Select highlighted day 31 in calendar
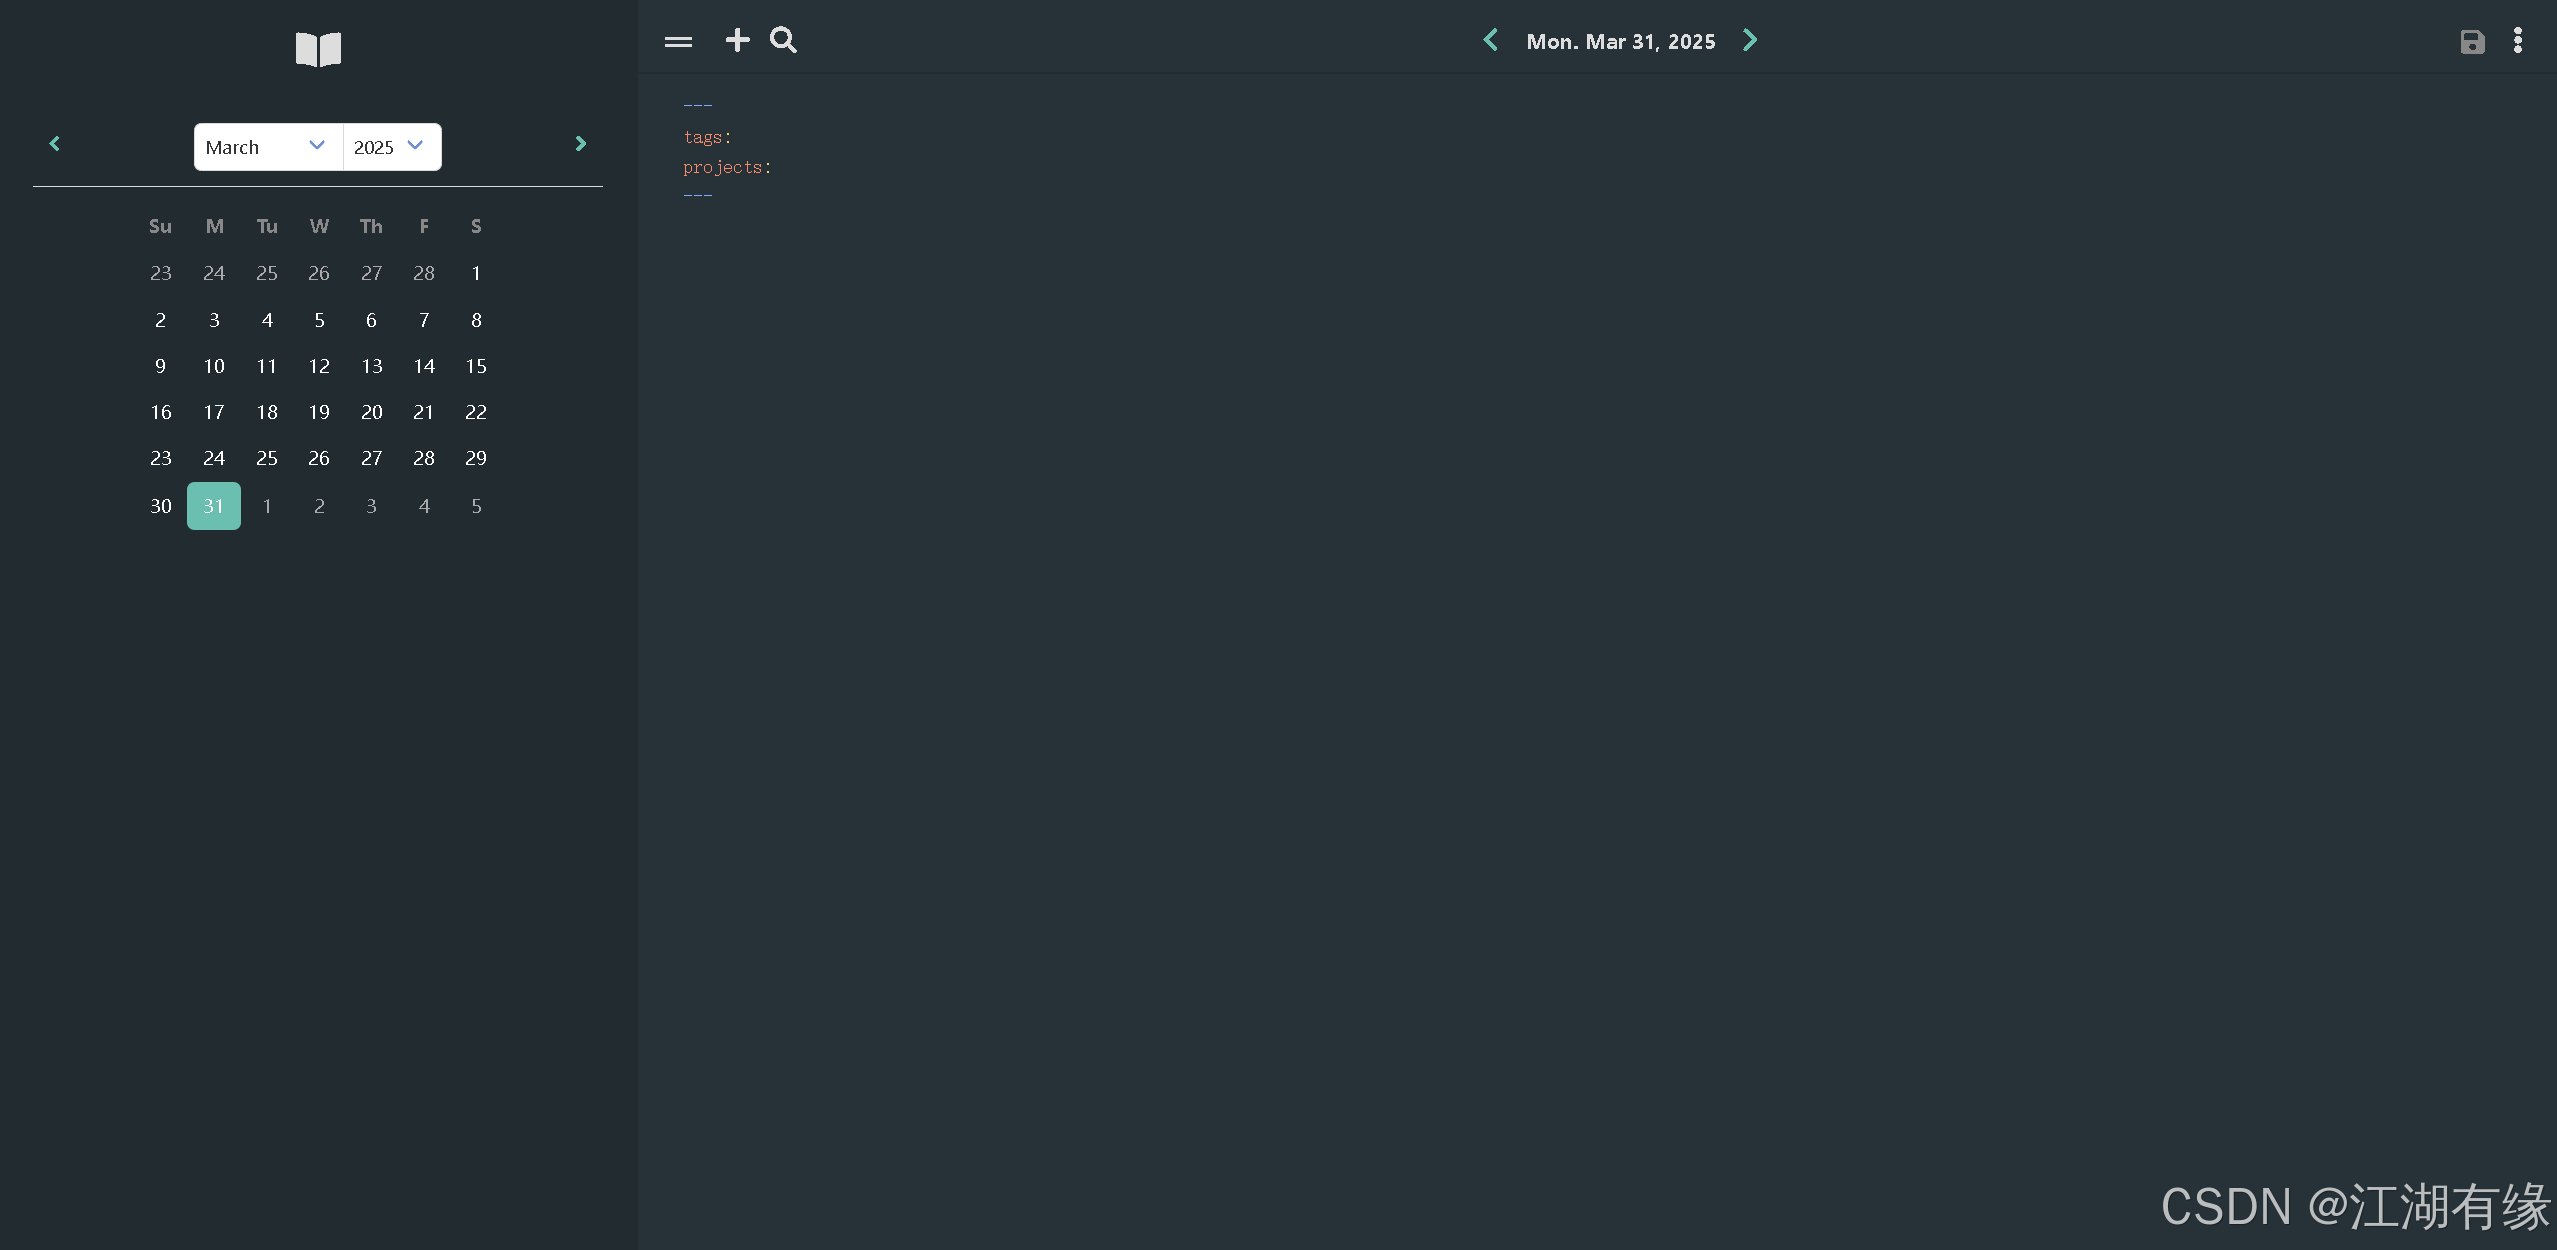The width and height of the screenshot is (2557, 1250). pos(214,506)
